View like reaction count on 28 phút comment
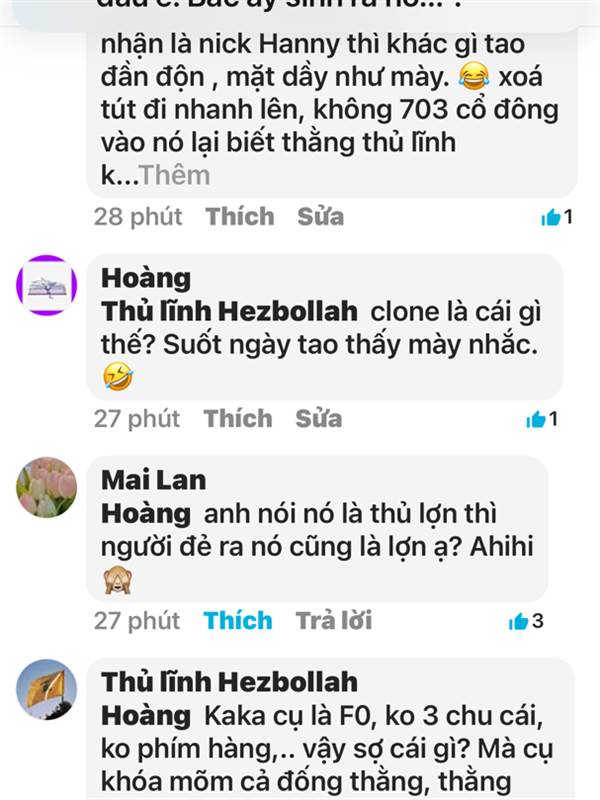The image size is (600, 800). coord(557,217)
